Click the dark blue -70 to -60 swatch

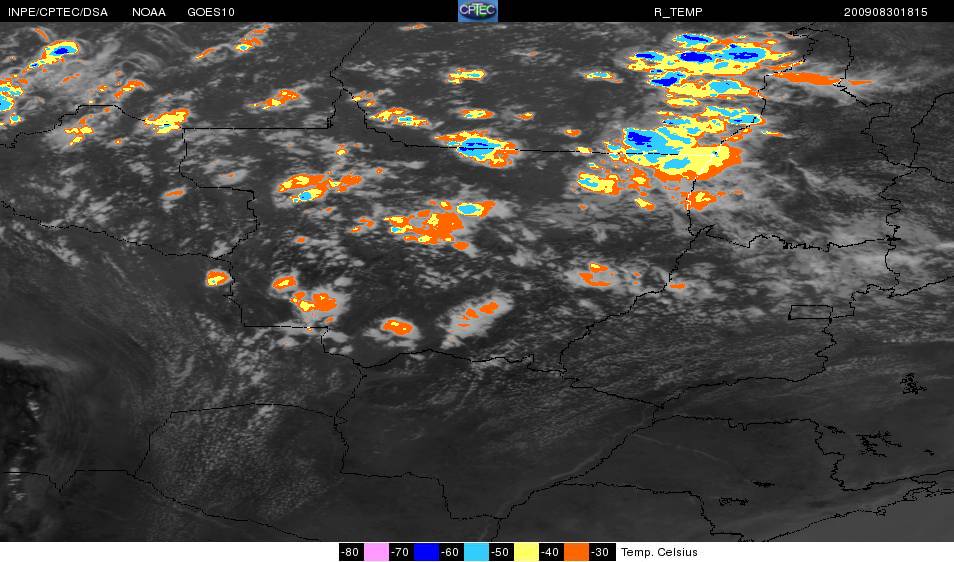(426, 552)
